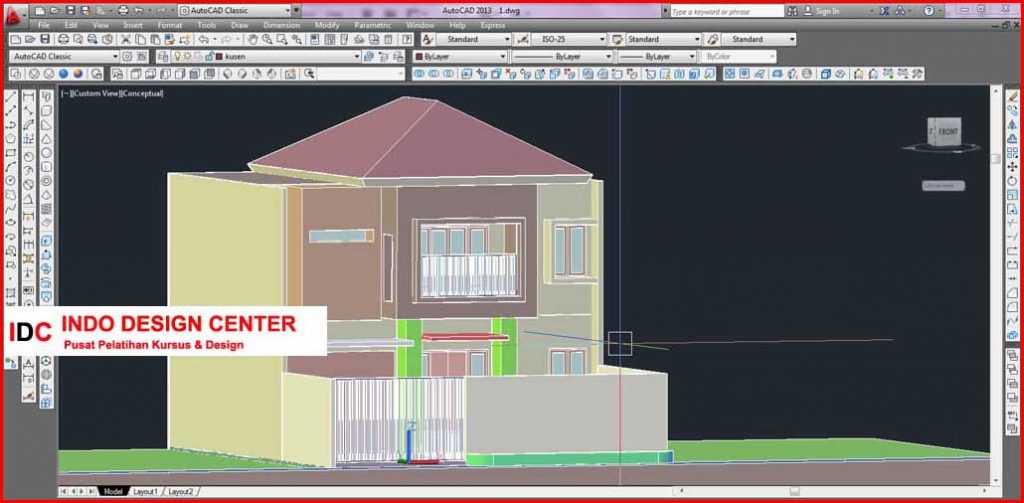This screenshot has width=1024, height=503.
Task: Open the Dimension menu
Action: 281,25
